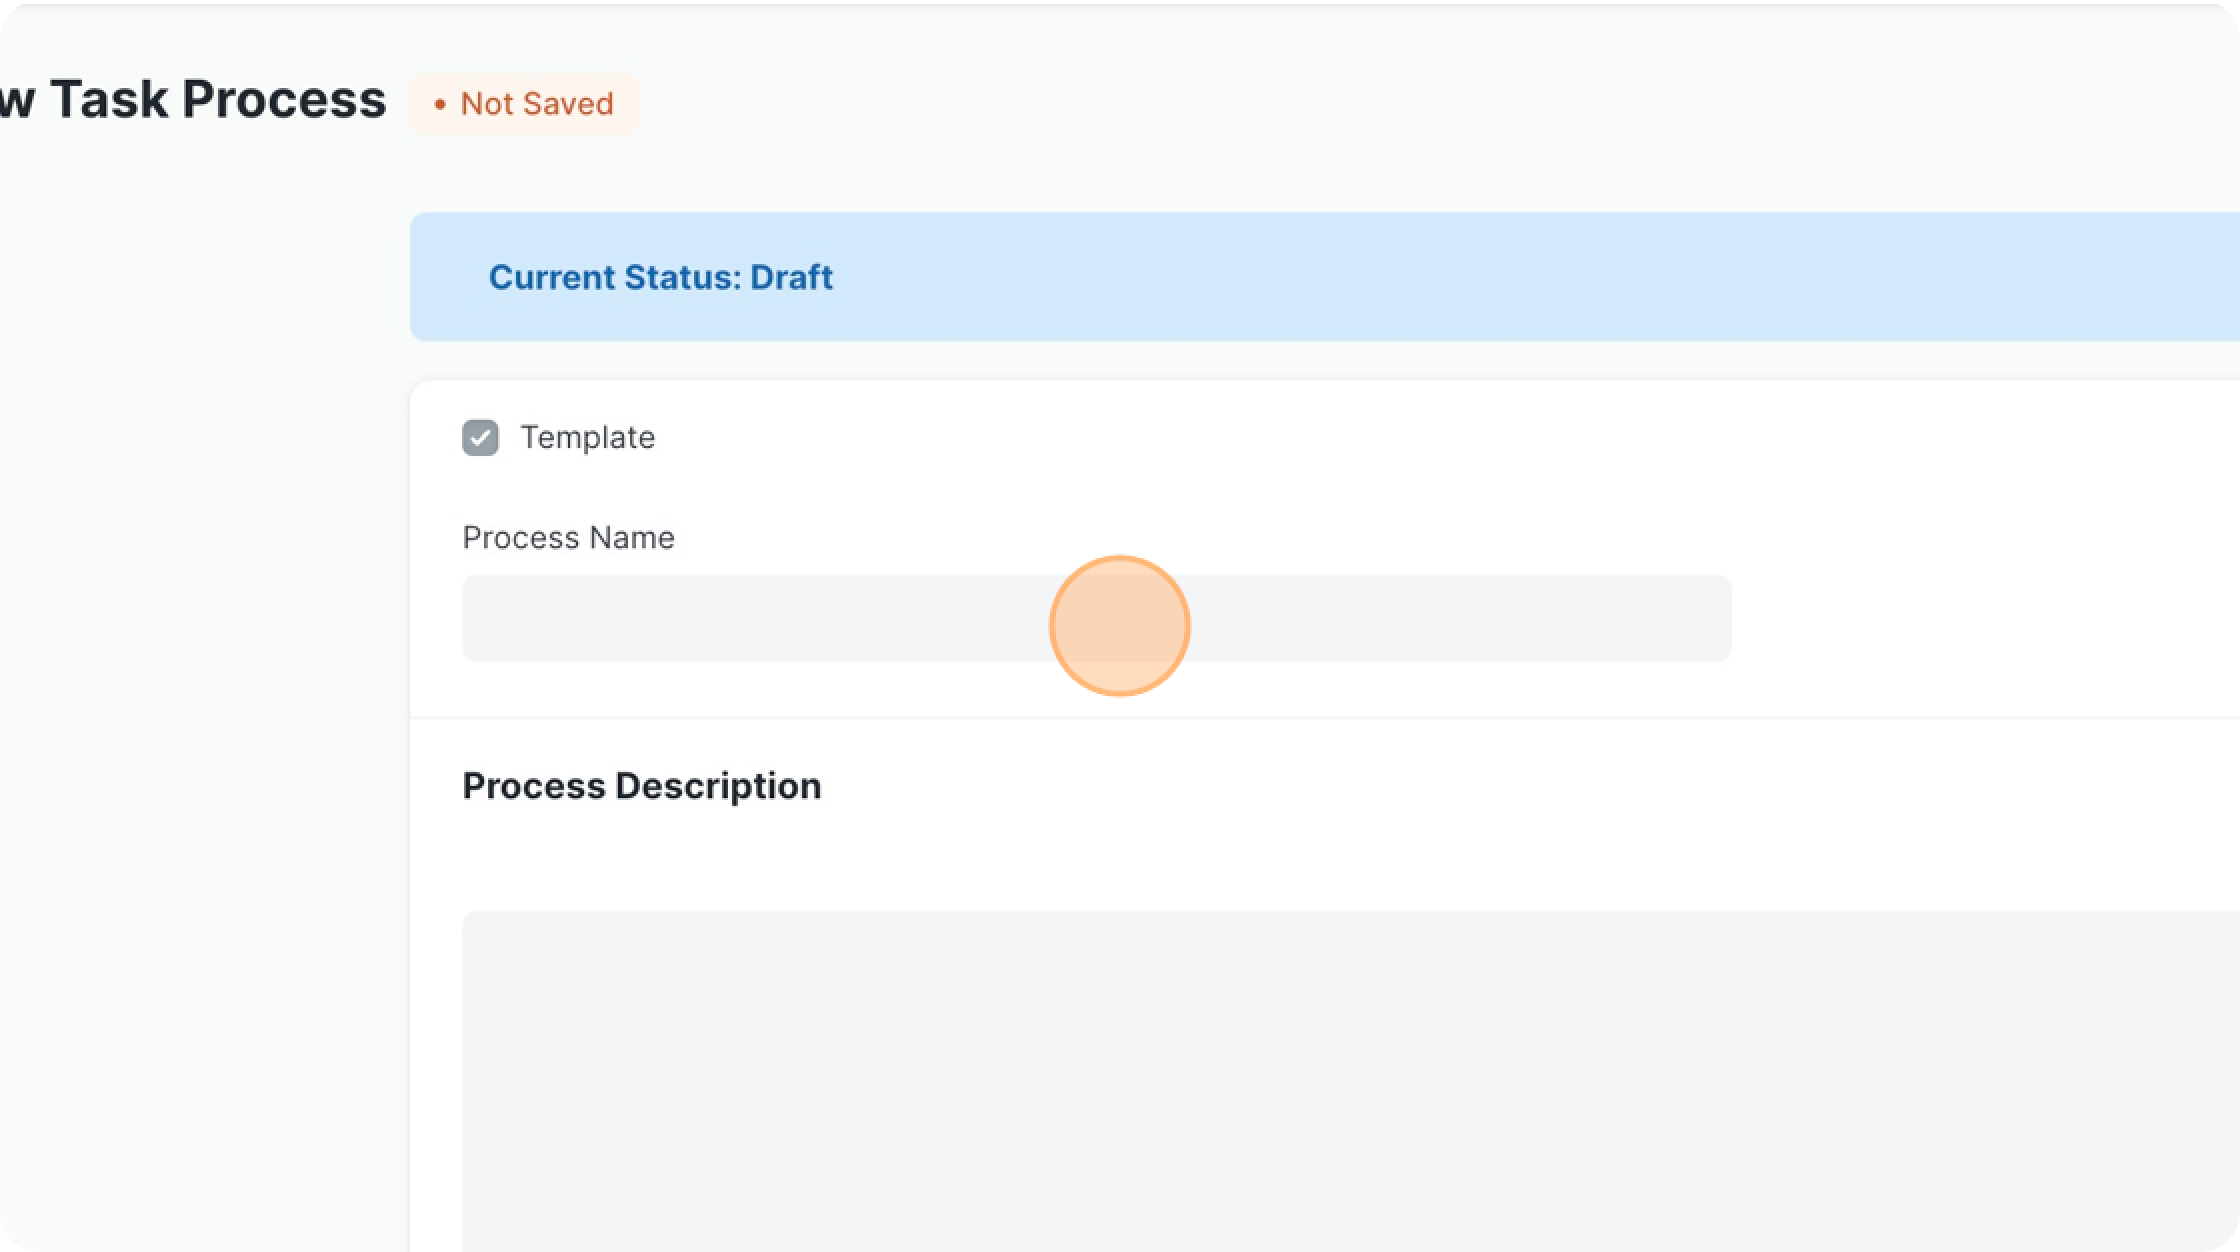Click the Process Name field label
Screen dimensions: 2240x1252
tap(567, 538)
